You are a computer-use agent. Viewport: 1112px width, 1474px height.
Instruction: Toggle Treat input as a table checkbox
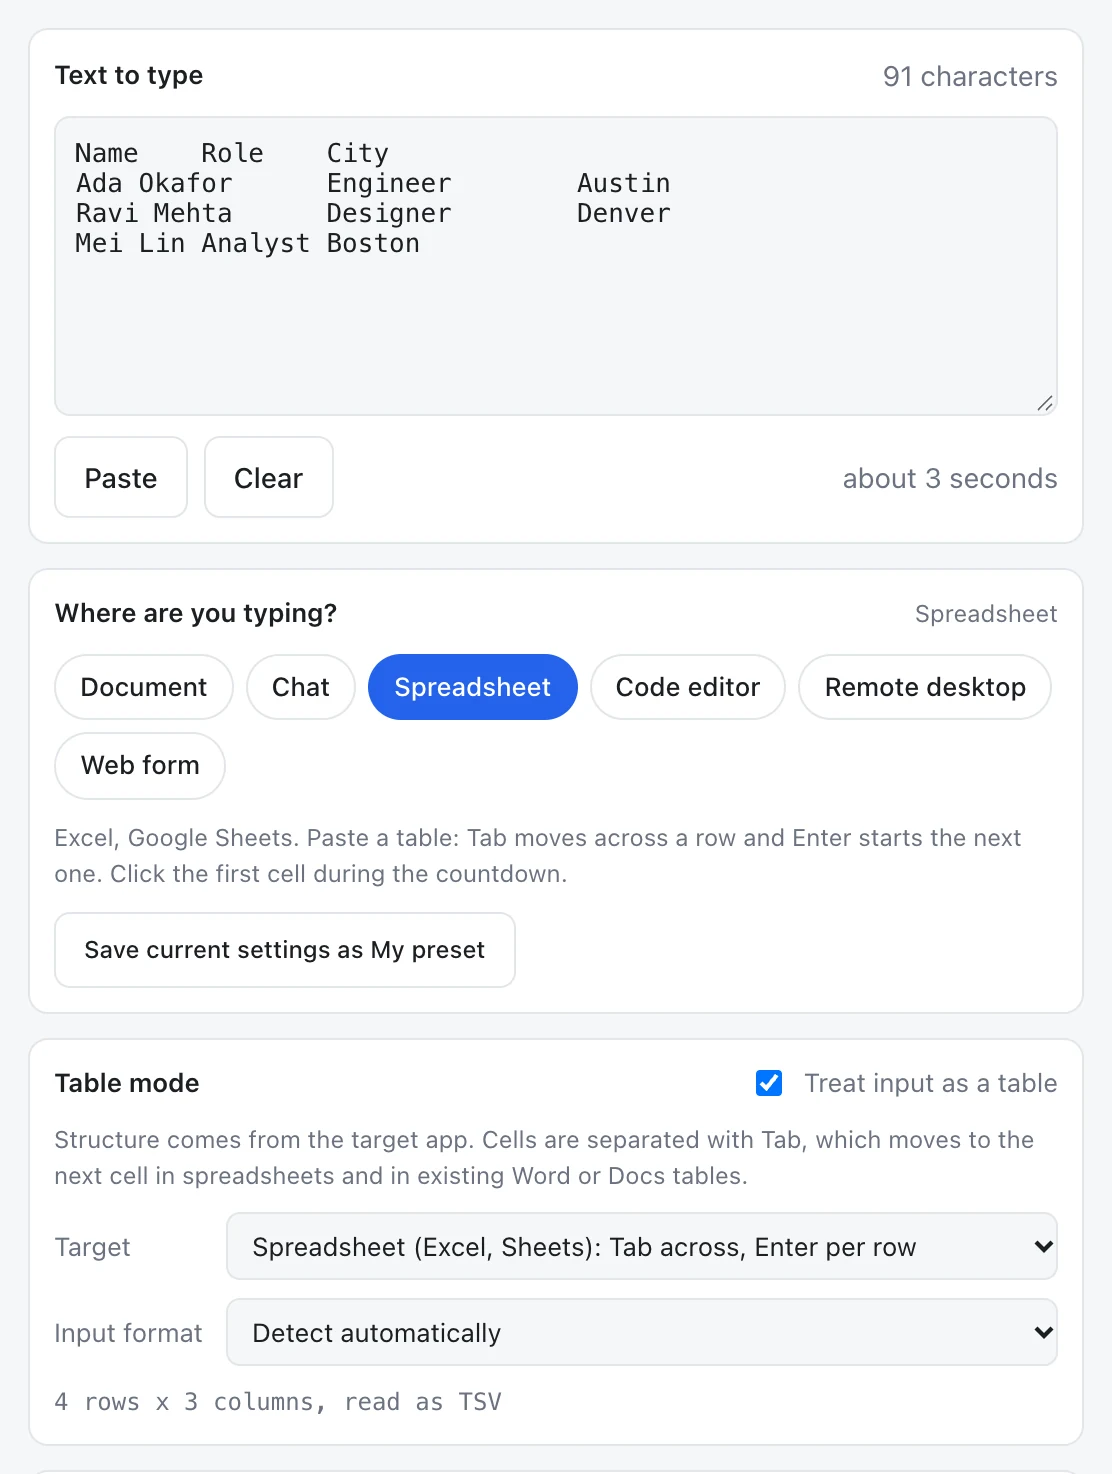[x=769, y=1083]
